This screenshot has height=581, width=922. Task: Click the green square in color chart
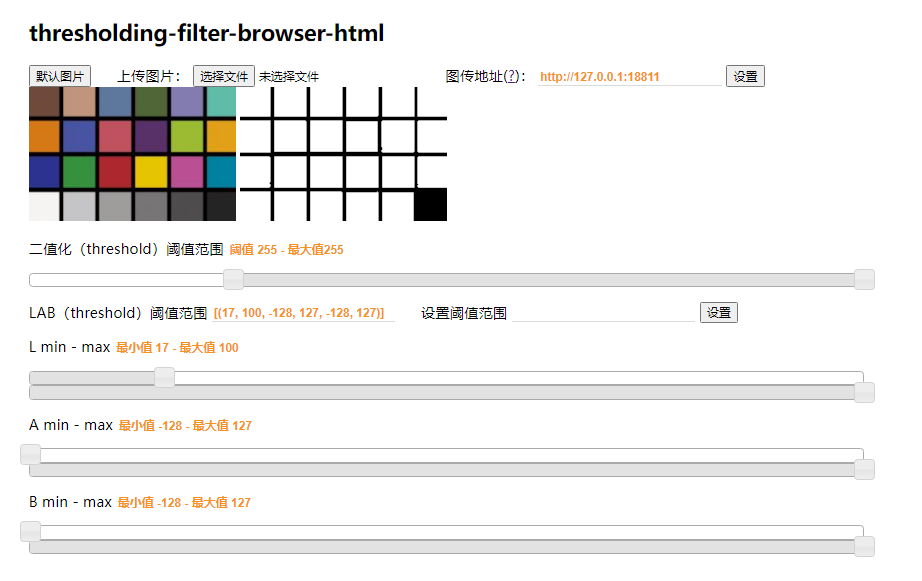coord(79,171)
